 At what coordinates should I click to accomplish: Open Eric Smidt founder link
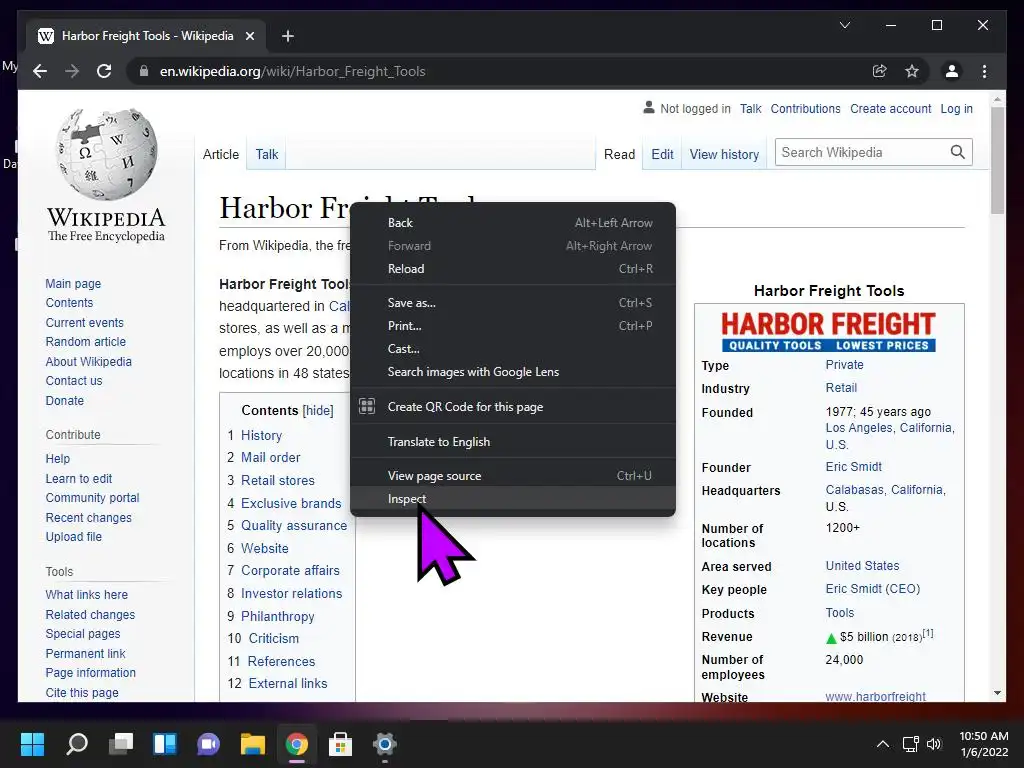[x=854, y=467]
